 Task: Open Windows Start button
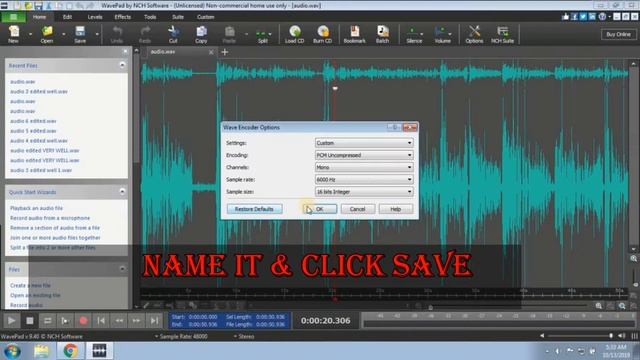tap(12, 351)
